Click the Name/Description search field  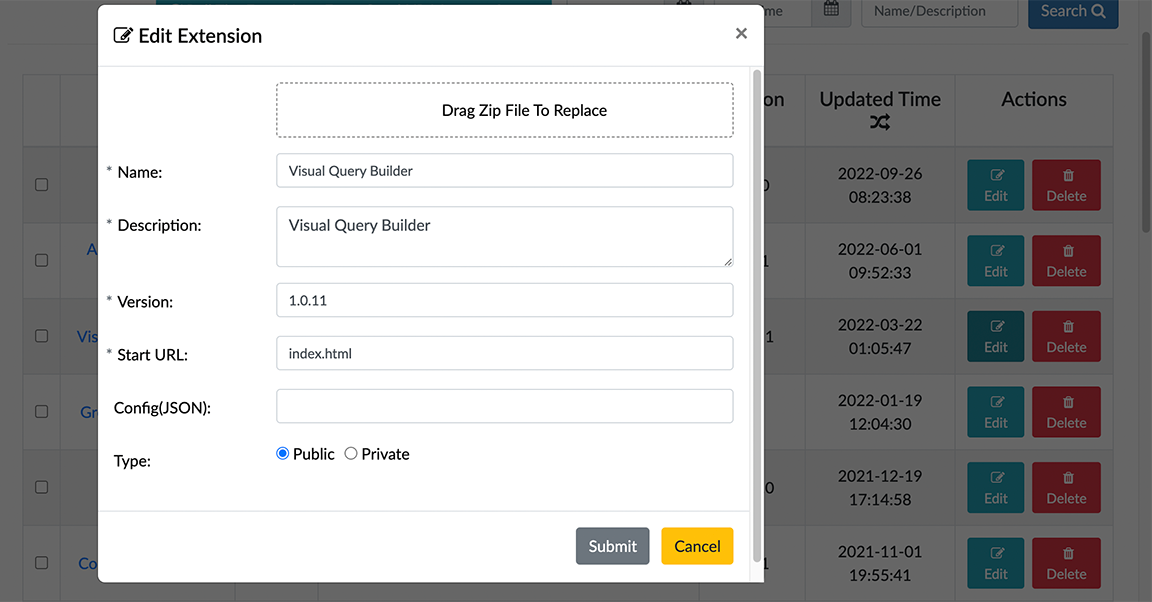938,11
